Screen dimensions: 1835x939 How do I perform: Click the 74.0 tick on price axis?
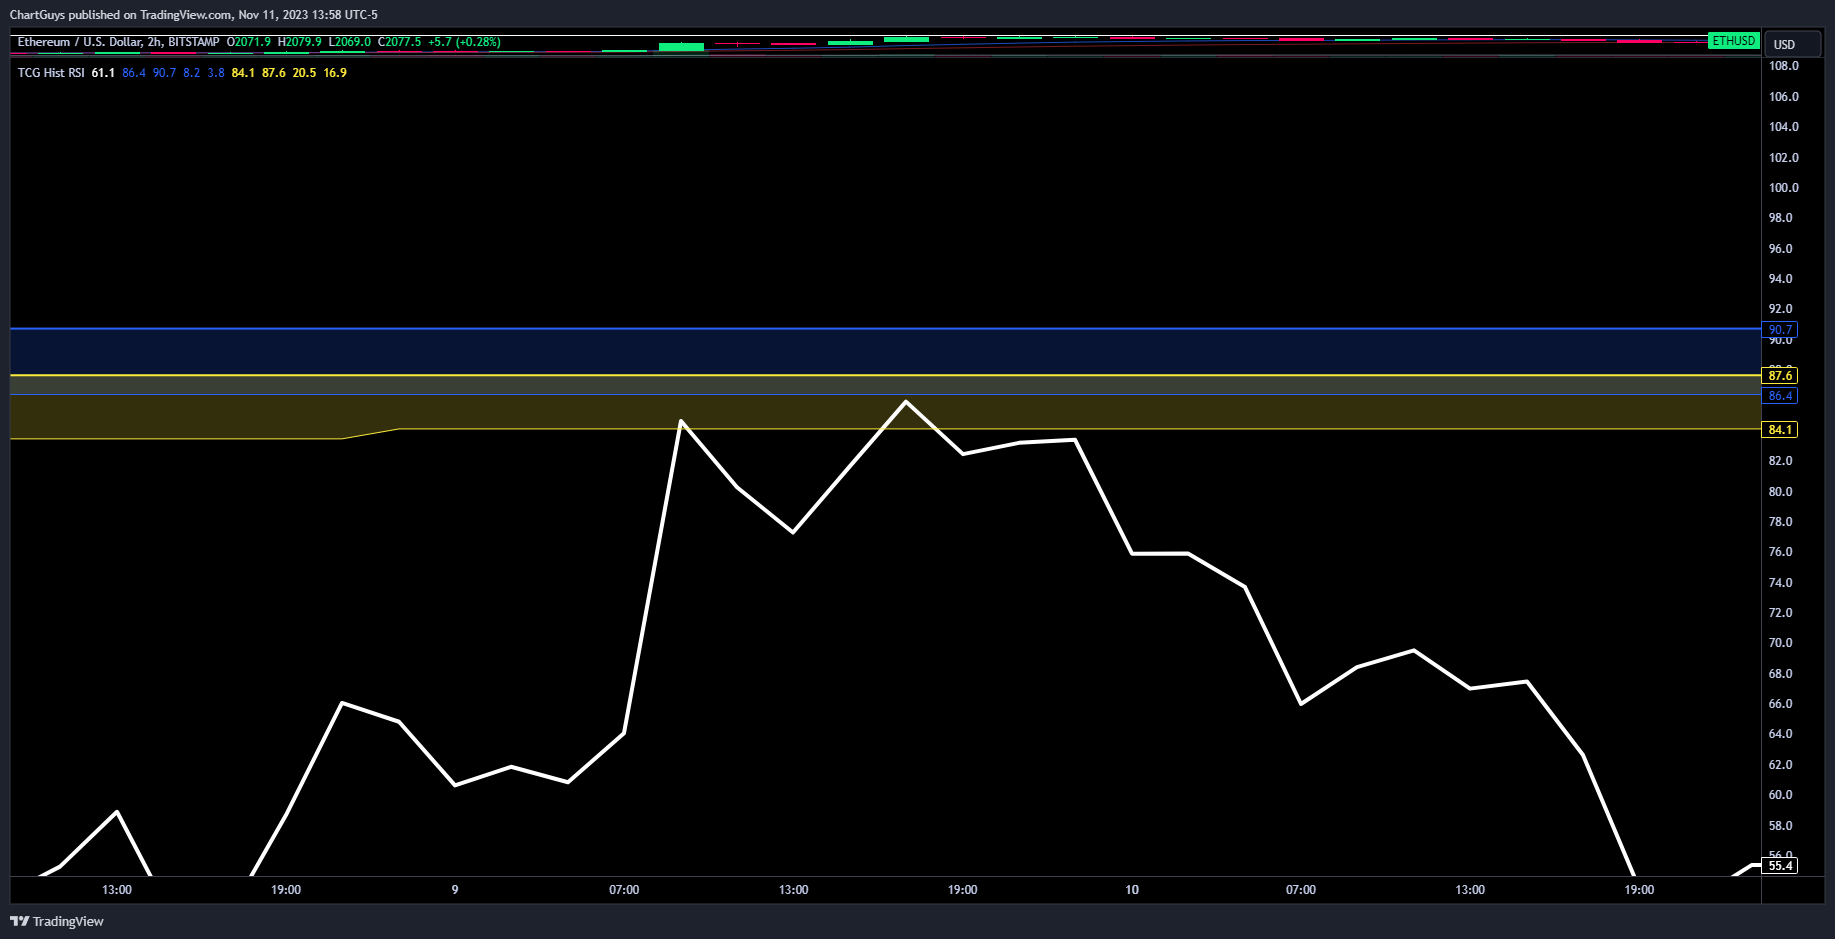1780,582
